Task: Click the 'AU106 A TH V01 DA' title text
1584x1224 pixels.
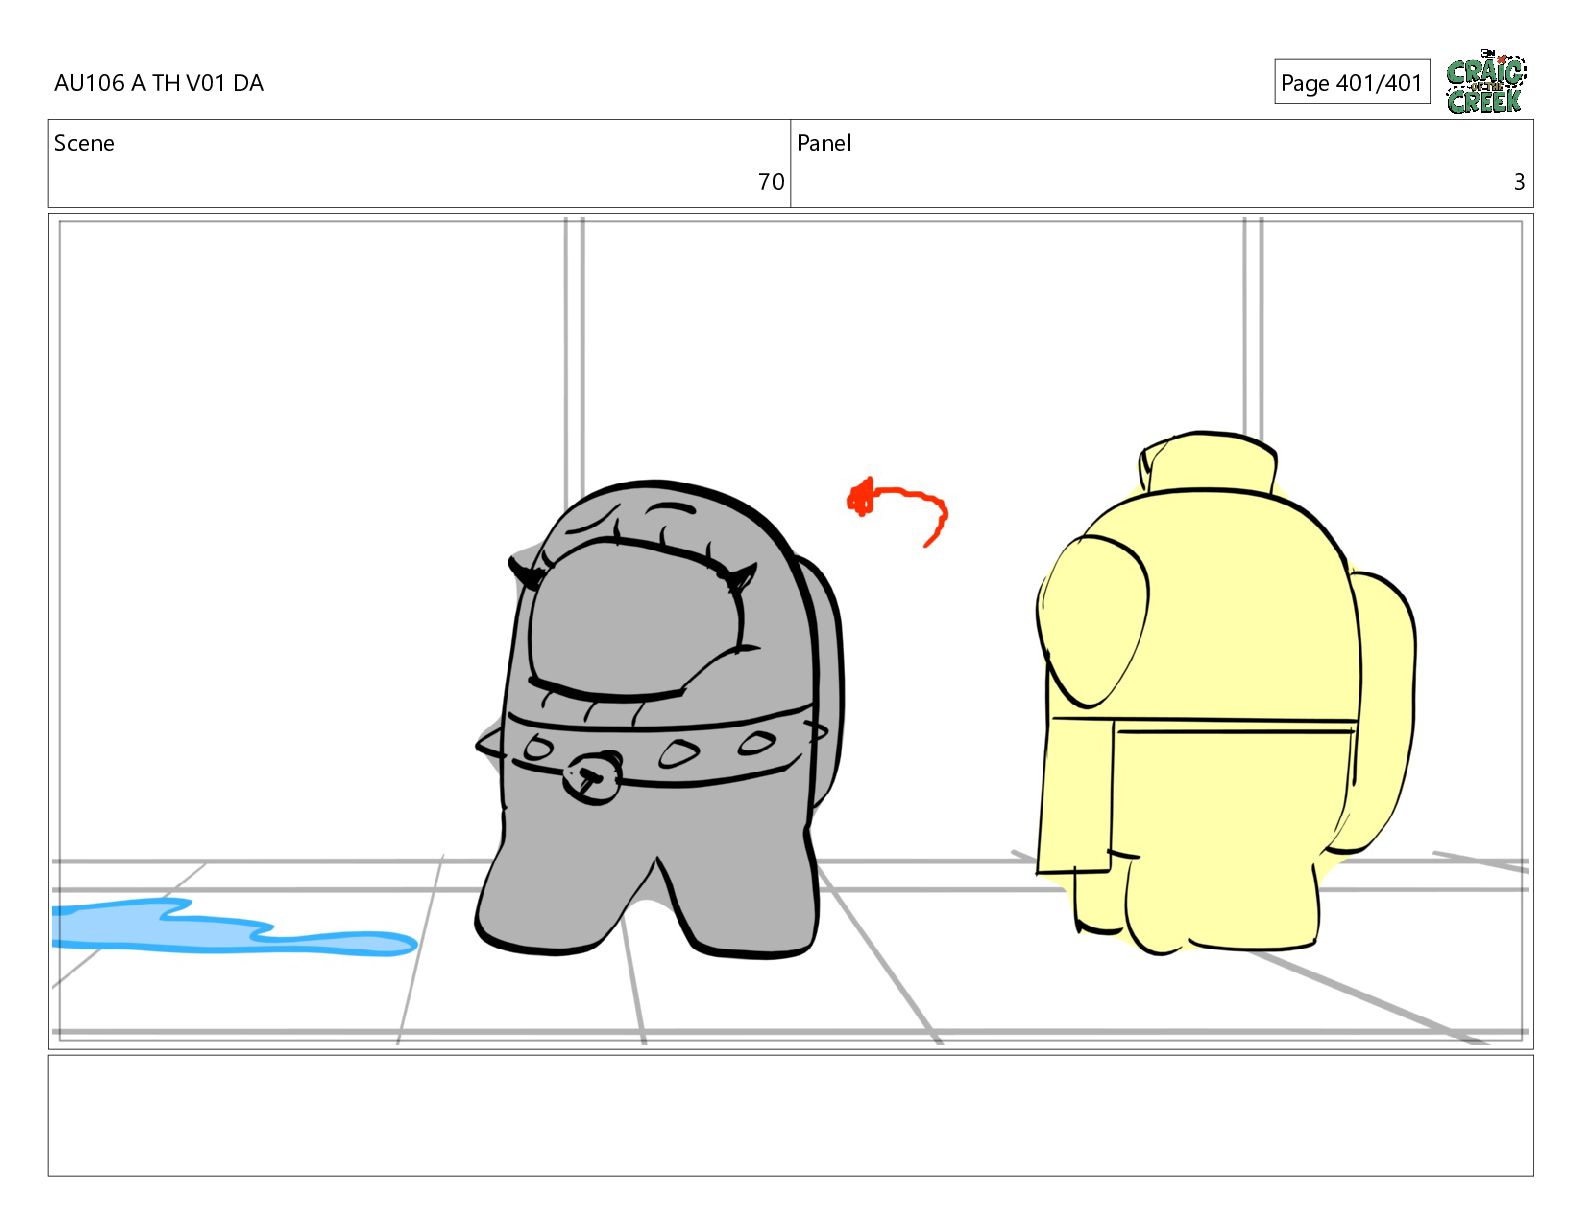Action: pyautogui.click(x=159, y=83)
